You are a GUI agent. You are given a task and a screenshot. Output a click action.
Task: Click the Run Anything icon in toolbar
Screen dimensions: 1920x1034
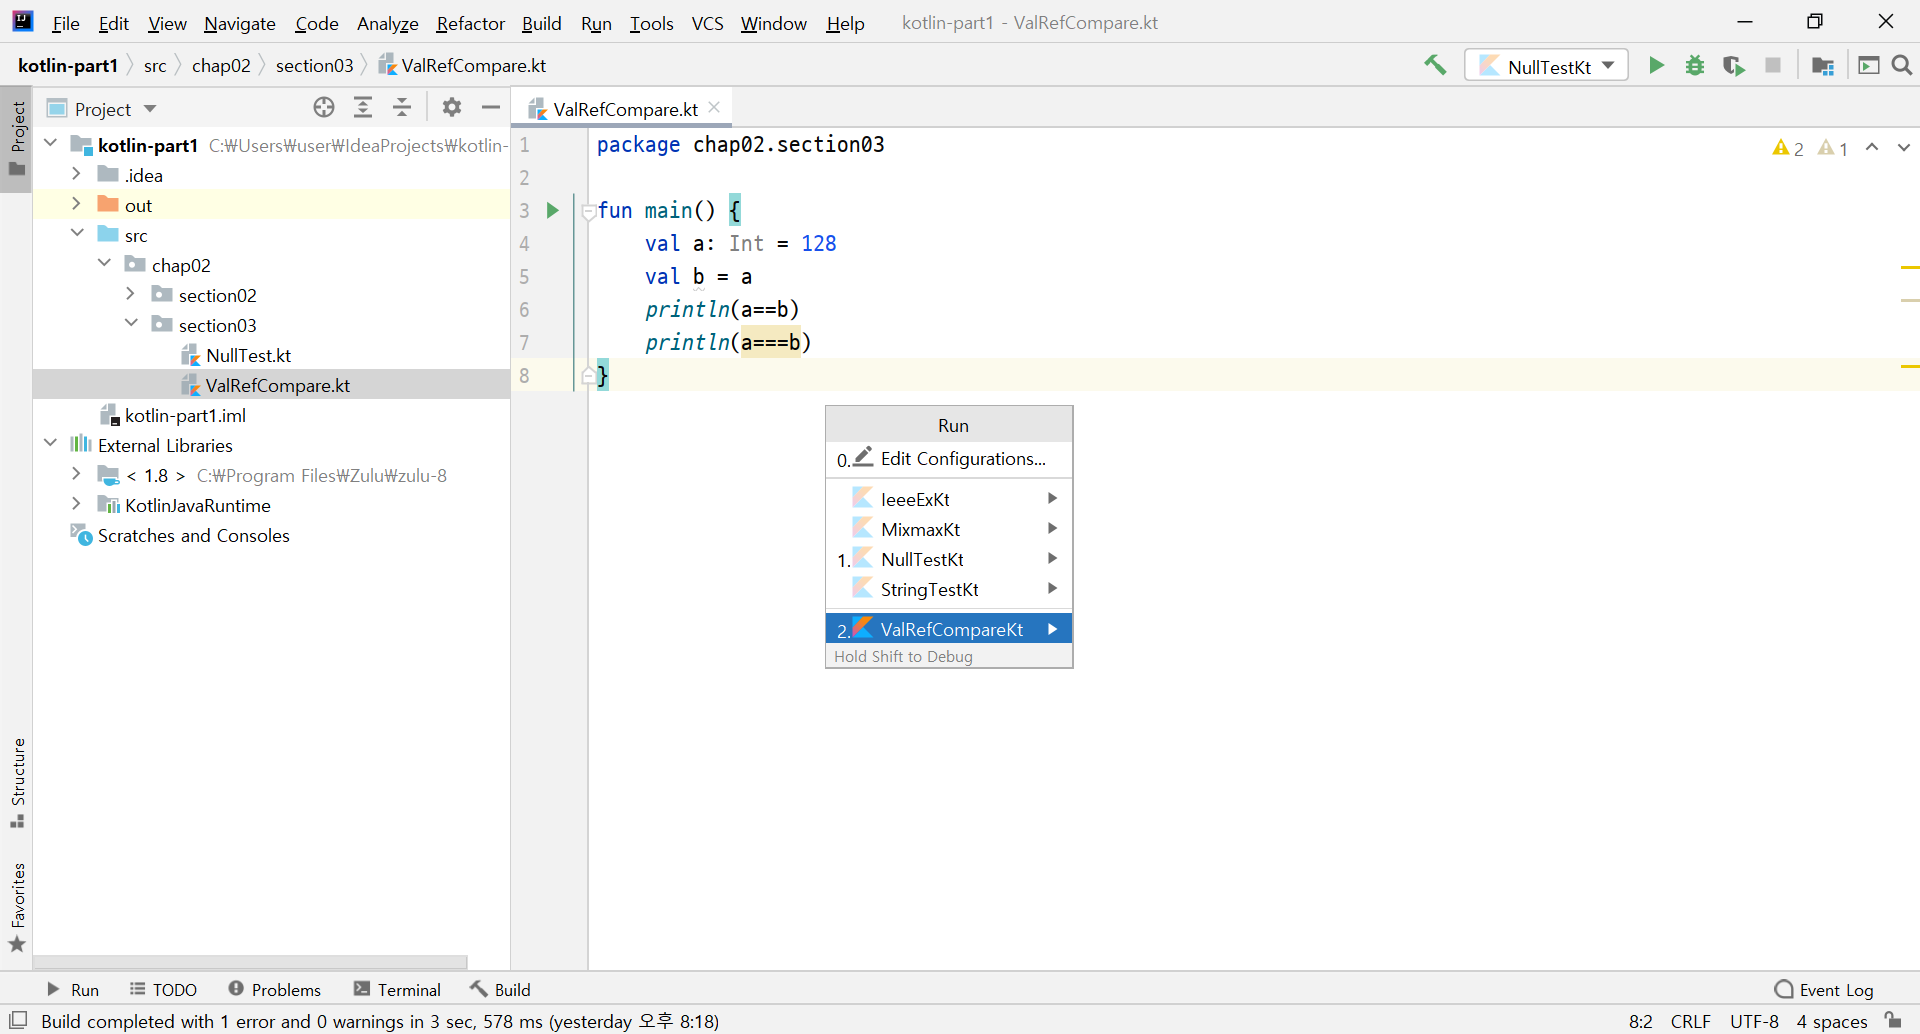[1868, 65]
